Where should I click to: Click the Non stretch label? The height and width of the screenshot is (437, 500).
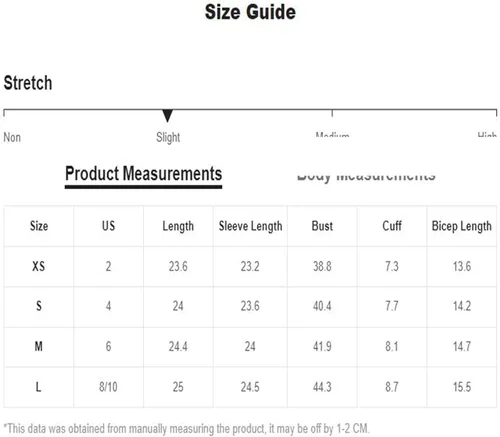(12, 137)
